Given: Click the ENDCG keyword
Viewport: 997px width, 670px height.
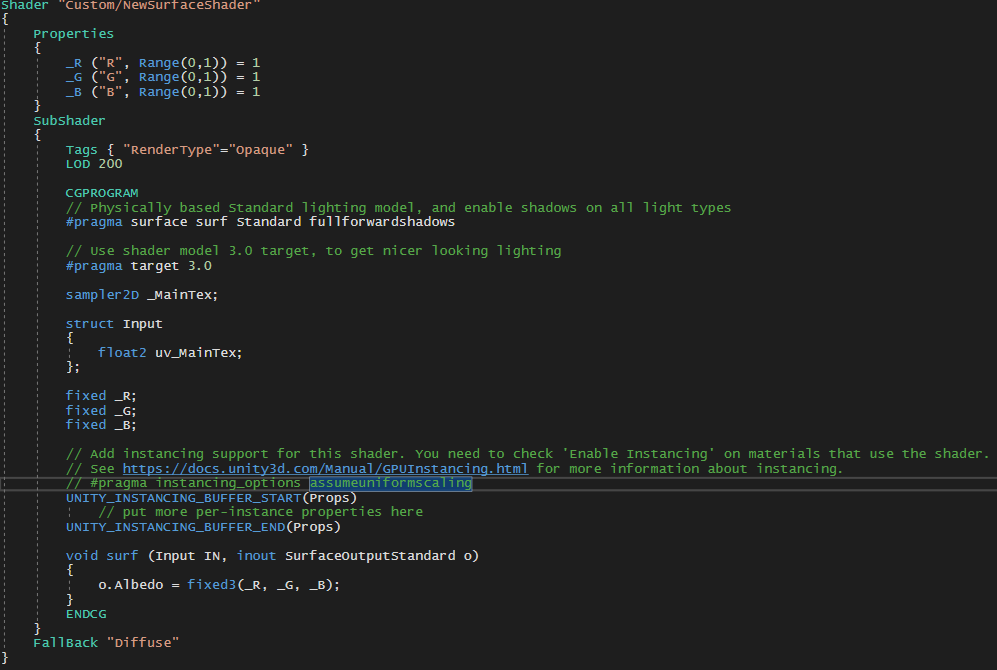Looking at the screenshot, I should click(x=86, y=614).
